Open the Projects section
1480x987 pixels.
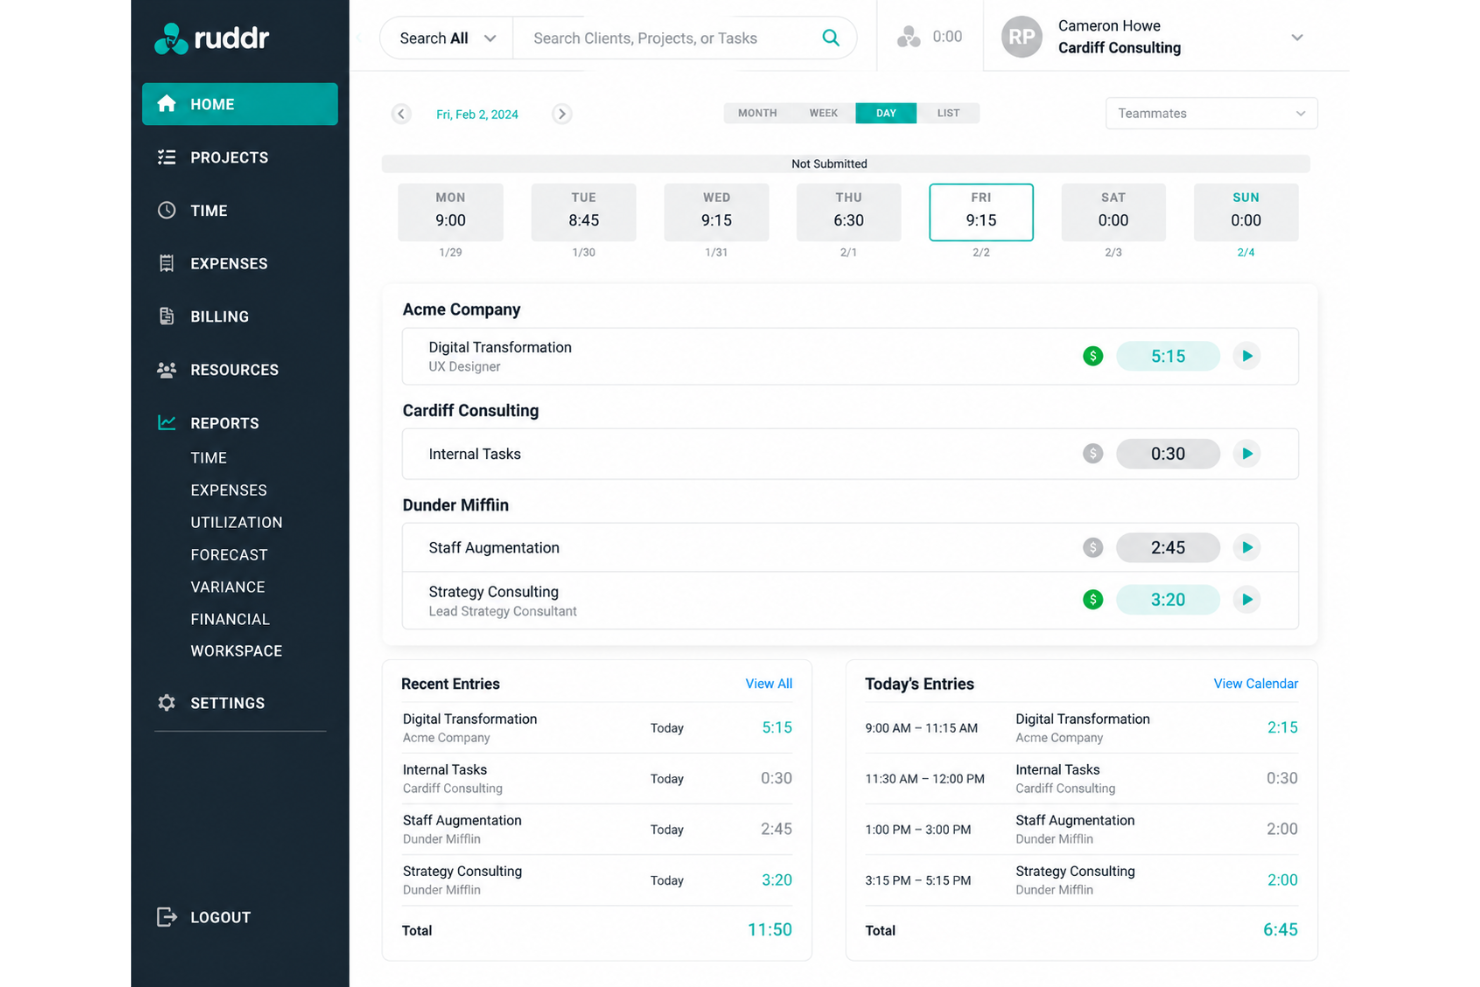pyautogui.click(x=229, y=157)
